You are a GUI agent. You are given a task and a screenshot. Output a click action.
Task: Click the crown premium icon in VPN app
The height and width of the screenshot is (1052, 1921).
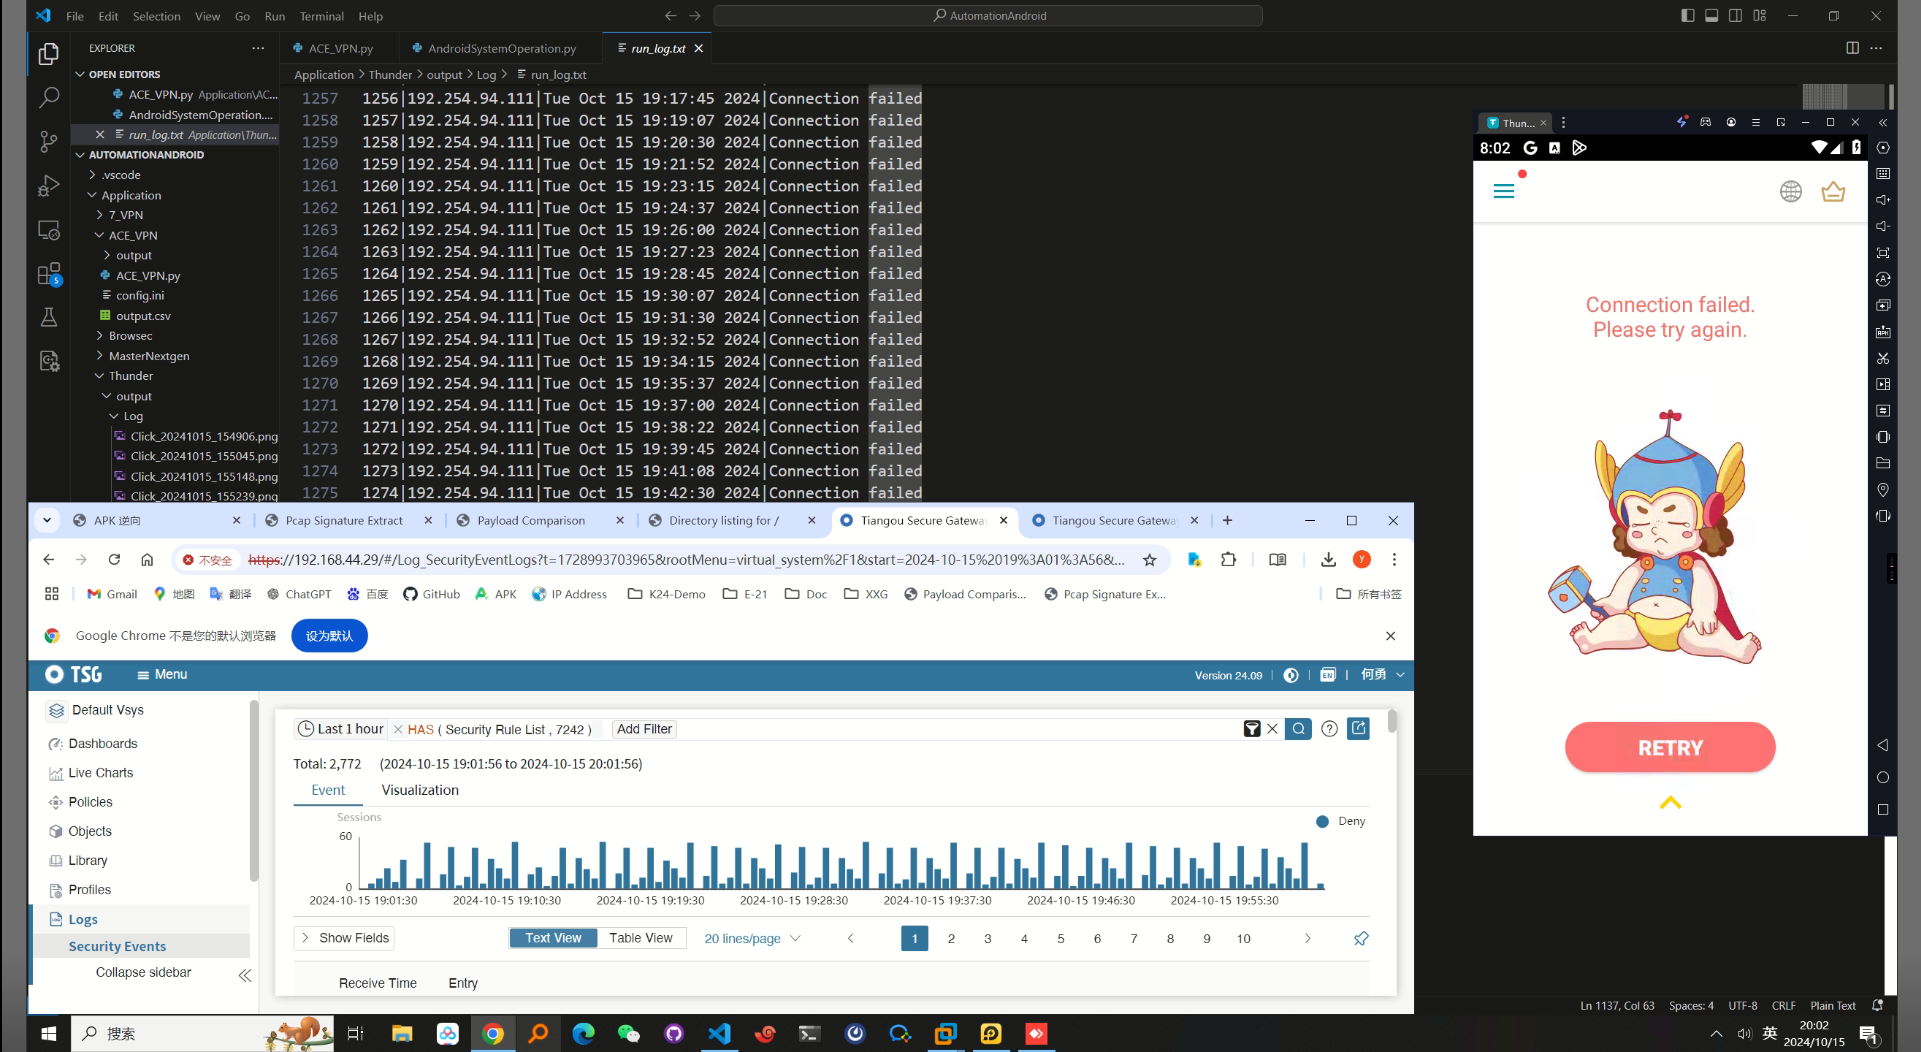coord(1832,191)
